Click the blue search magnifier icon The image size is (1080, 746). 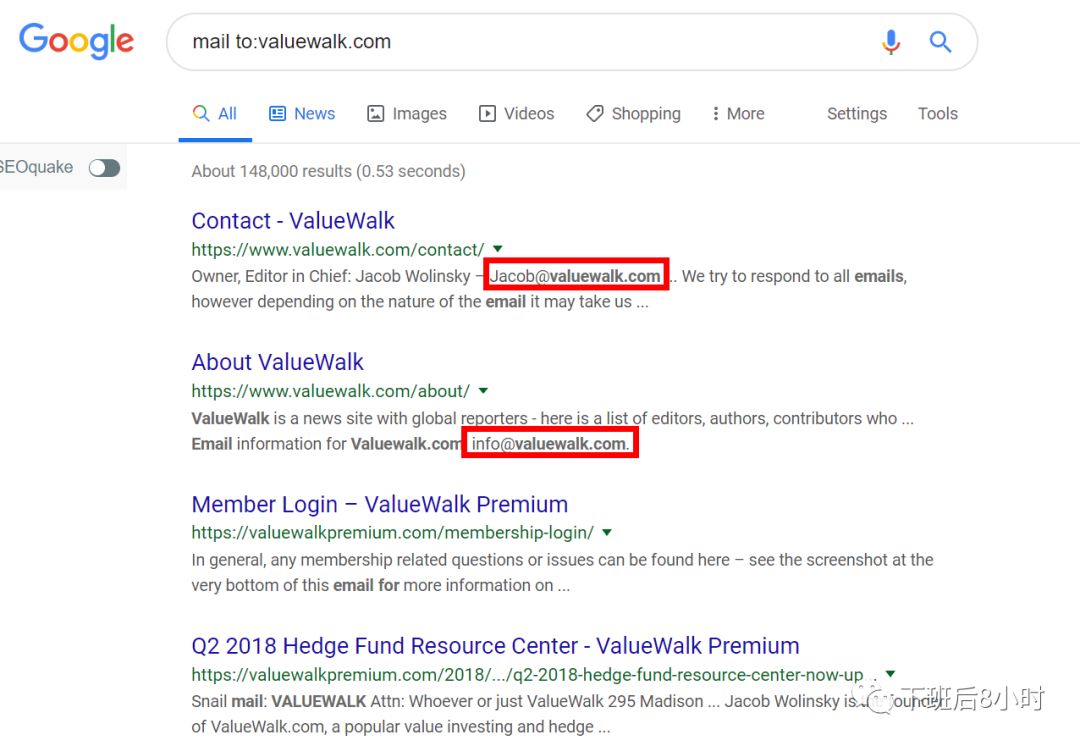pyautogui.click(x=940, y=42)
